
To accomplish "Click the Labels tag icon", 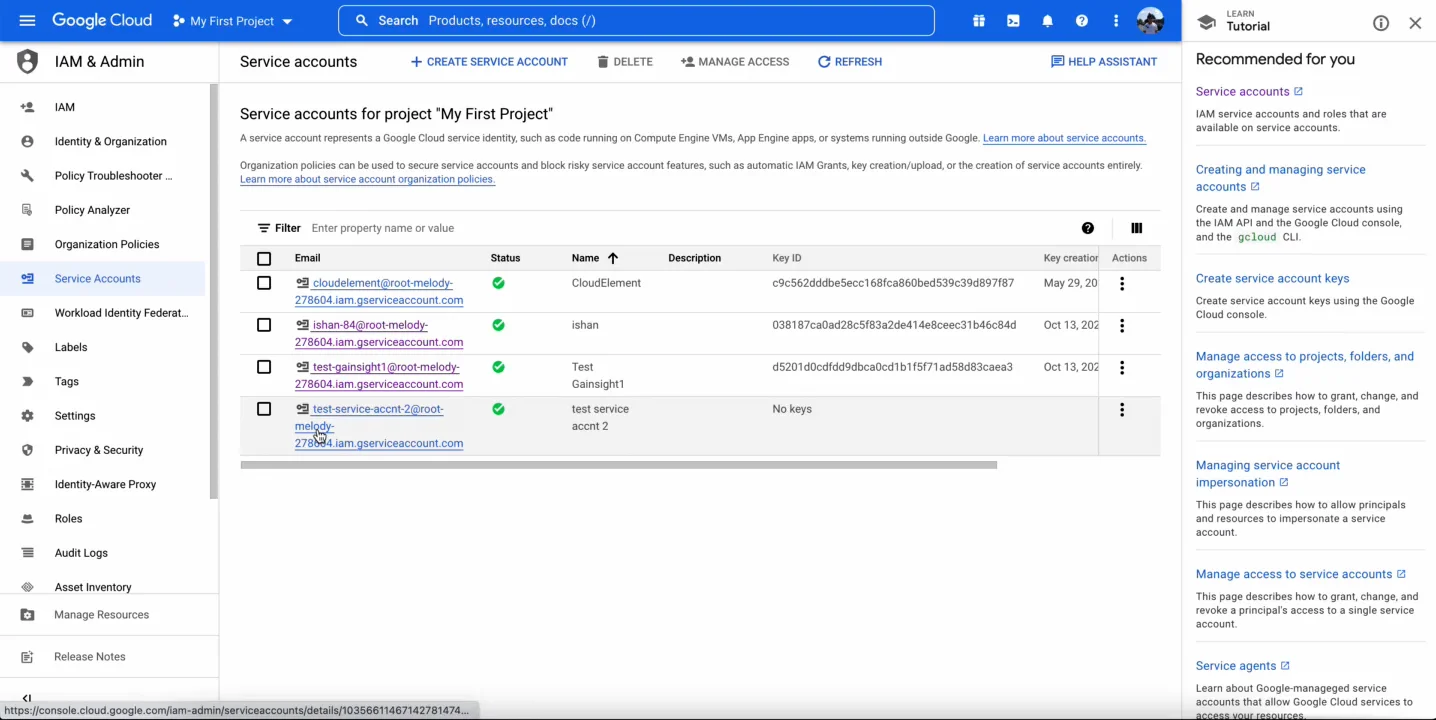I will pyautogui.click(x=27, y=347).
